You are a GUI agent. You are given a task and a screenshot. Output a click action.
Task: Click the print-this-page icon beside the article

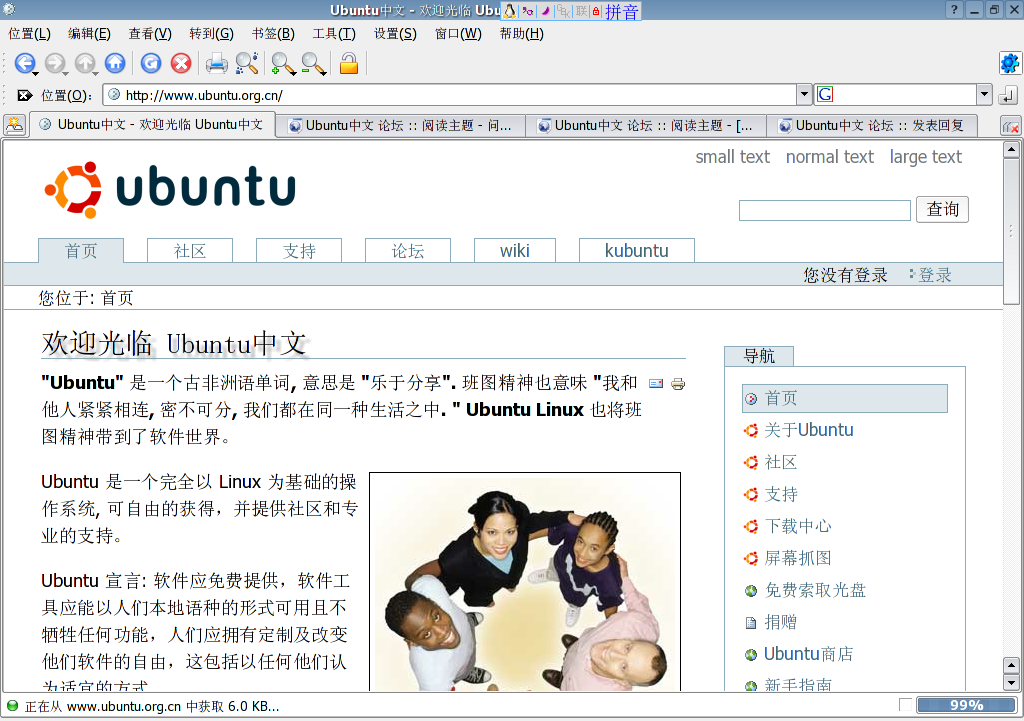(x=678, y=383)
